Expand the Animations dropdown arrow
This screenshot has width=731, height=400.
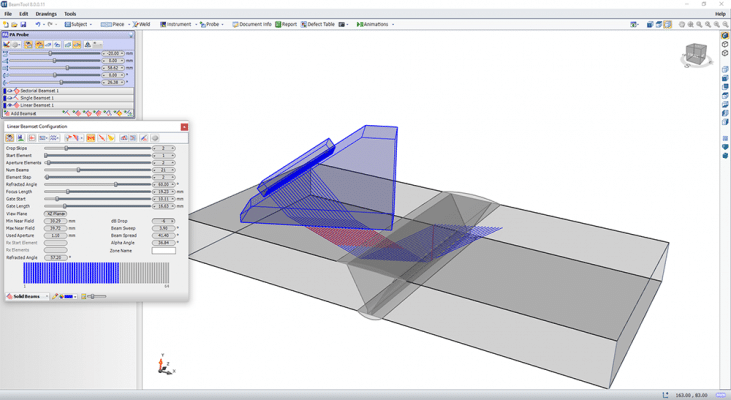click(393, 24)
